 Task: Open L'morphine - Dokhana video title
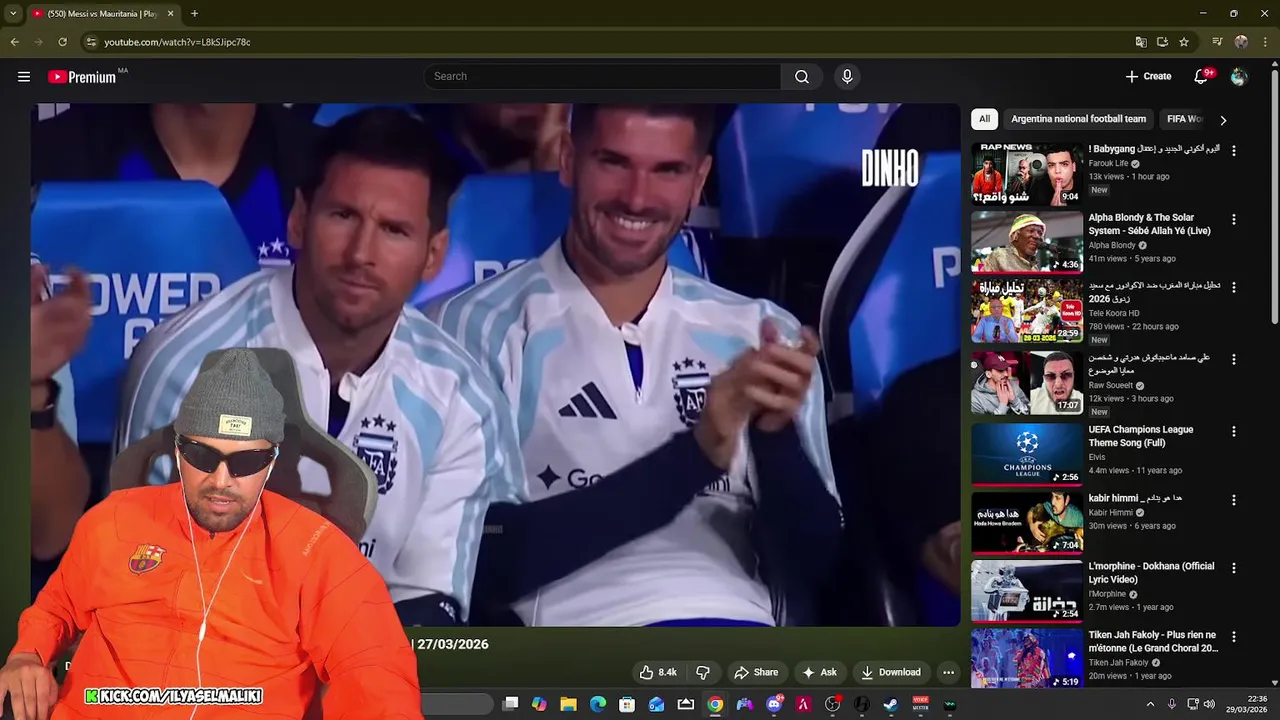[1152, 572]
